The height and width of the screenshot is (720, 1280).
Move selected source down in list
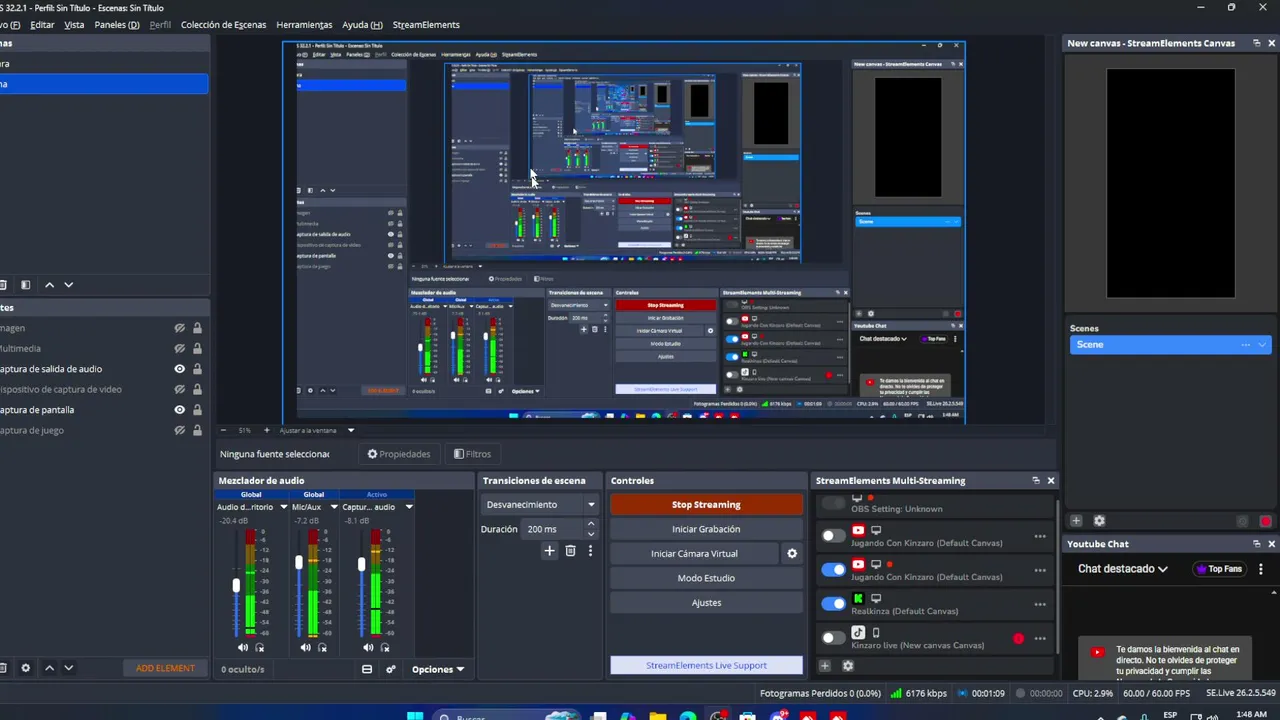click(68, 668)
